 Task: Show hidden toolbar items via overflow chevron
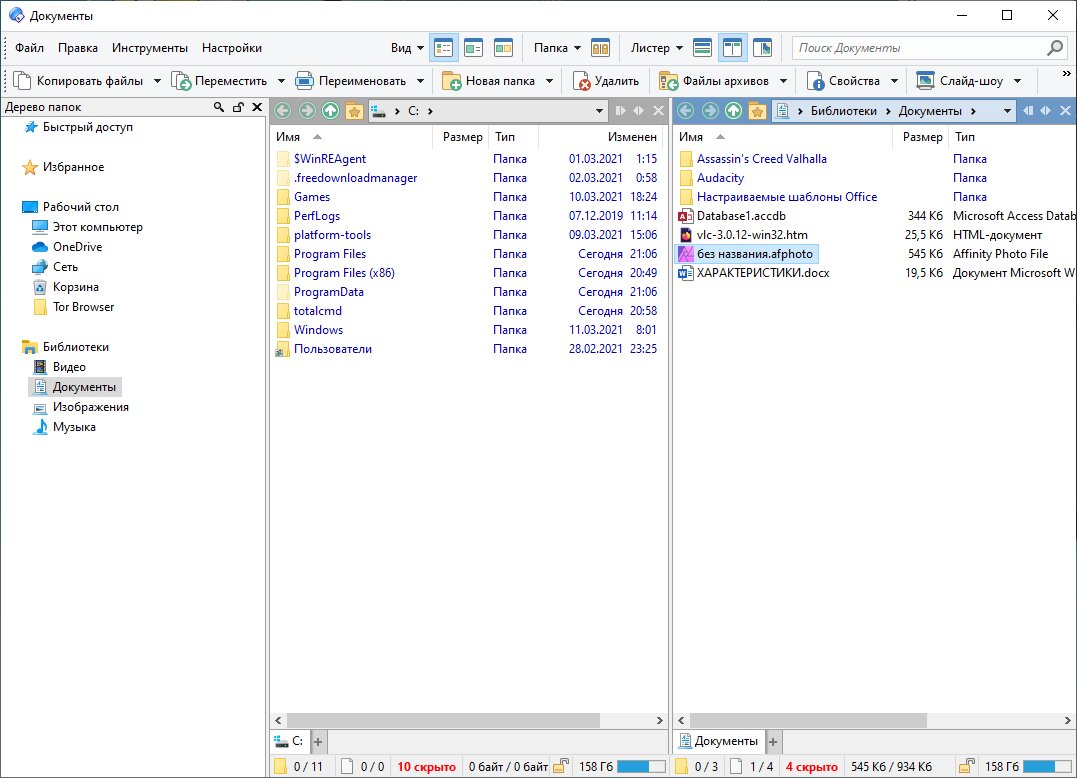tap(1066, 73)
